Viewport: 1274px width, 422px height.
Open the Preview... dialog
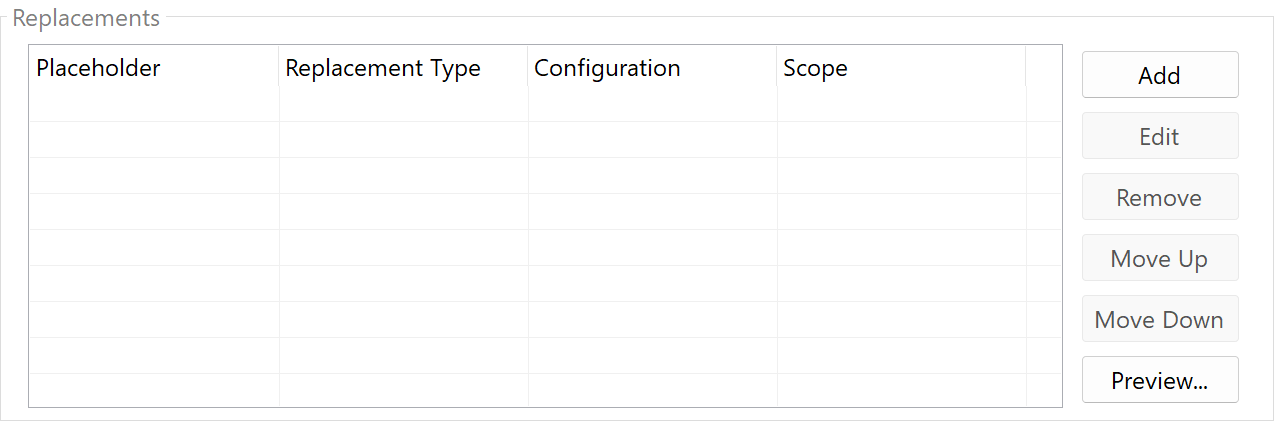click(1160, 380)
